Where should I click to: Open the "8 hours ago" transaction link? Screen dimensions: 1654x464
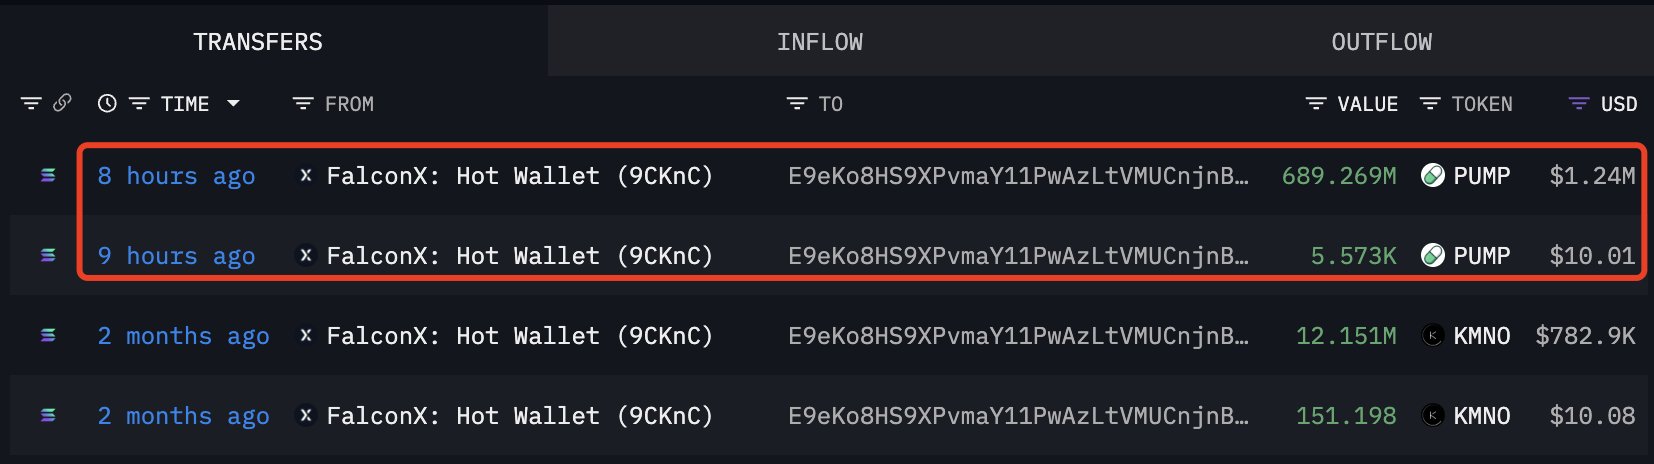click(x=176, y=176)
